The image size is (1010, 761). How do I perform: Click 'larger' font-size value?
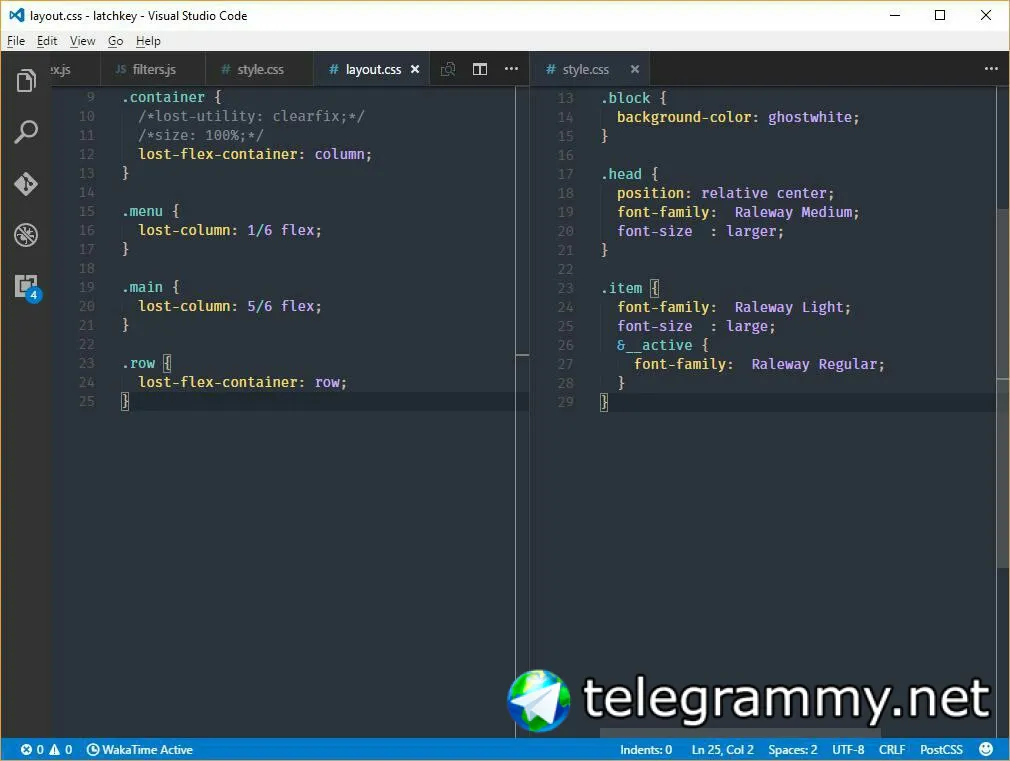[x=751, y=231]
